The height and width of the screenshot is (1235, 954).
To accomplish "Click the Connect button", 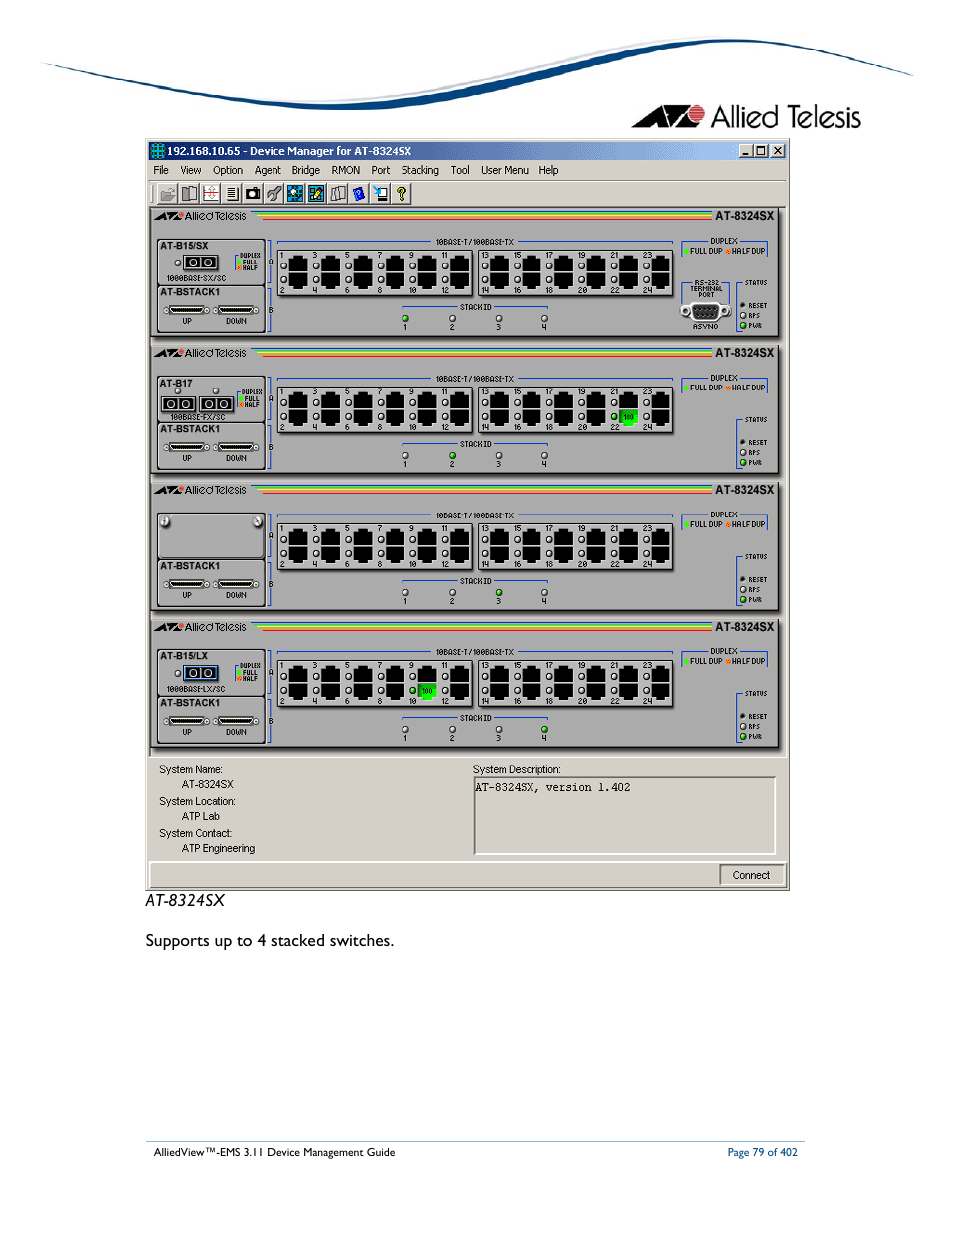I will [751, 875].
